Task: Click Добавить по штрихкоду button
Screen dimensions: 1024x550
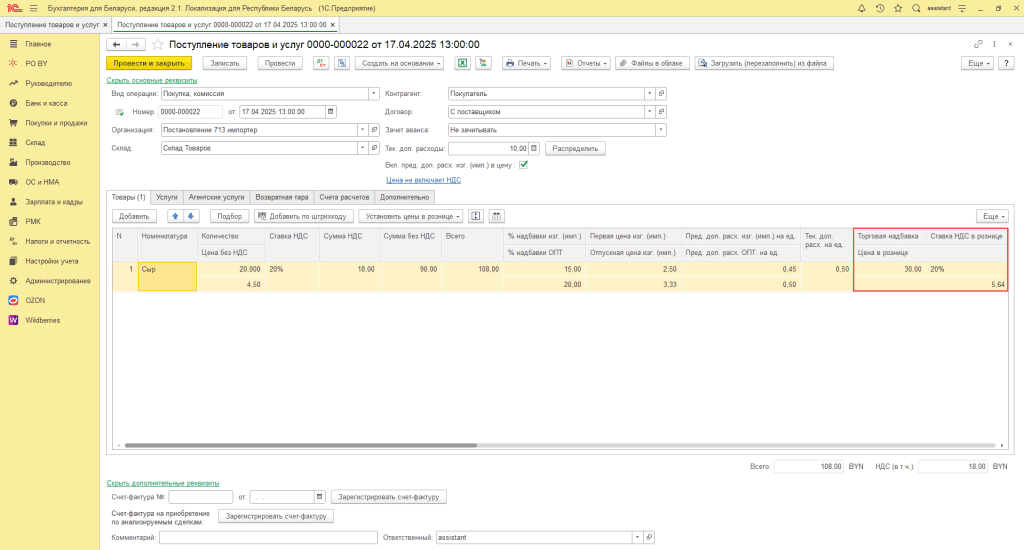Action: (304, 216)
